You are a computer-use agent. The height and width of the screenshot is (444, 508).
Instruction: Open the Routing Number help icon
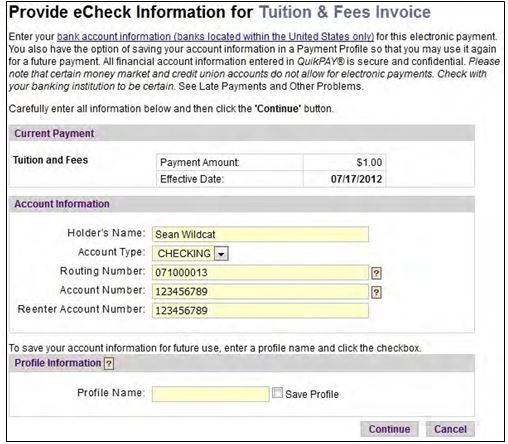[376, 273]
